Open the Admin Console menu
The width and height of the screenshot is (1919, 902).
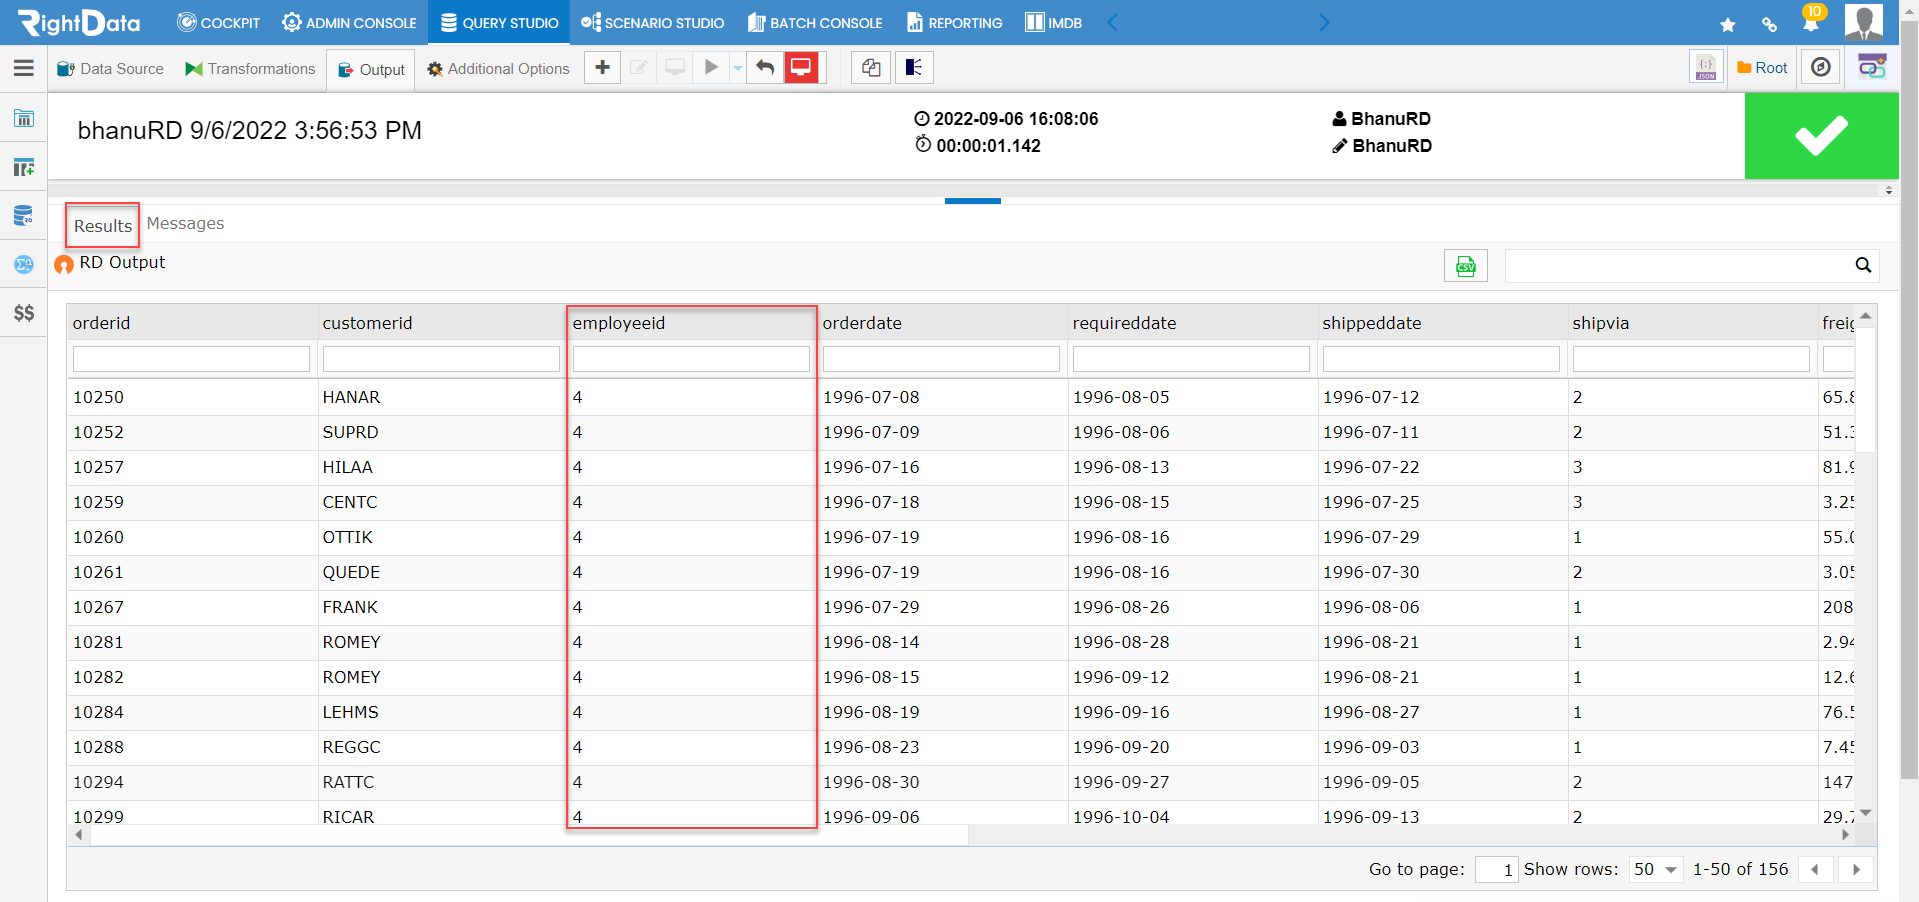coord(349,22)
